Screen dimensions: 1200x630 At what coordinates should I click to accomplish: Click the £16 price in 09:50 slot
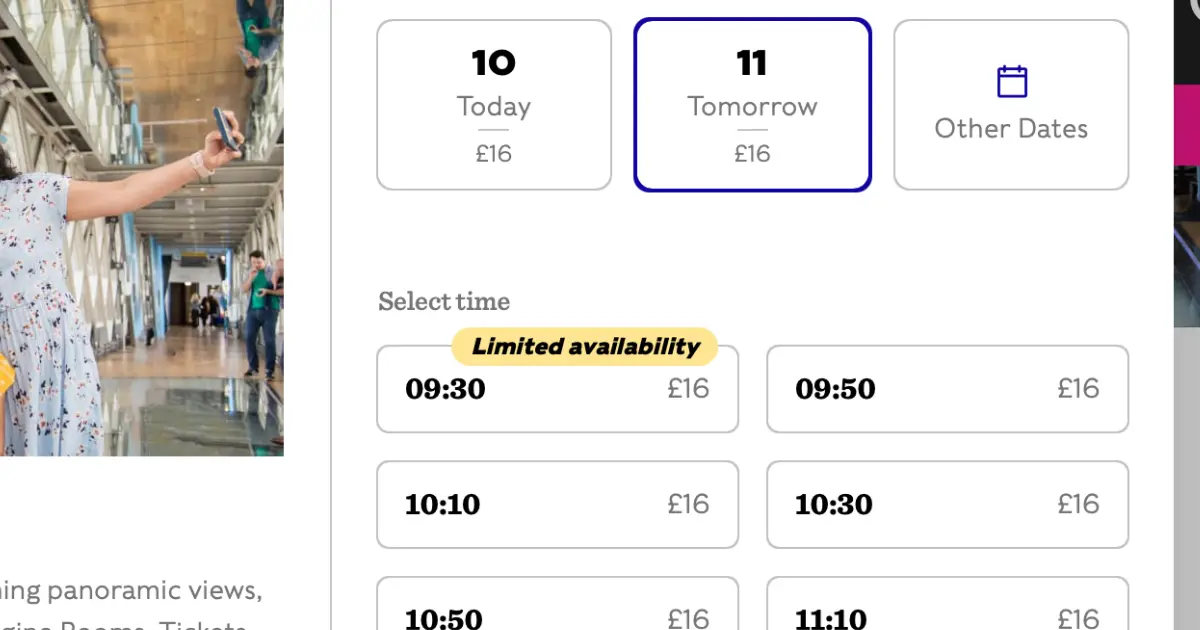(x=1078, y=388)
